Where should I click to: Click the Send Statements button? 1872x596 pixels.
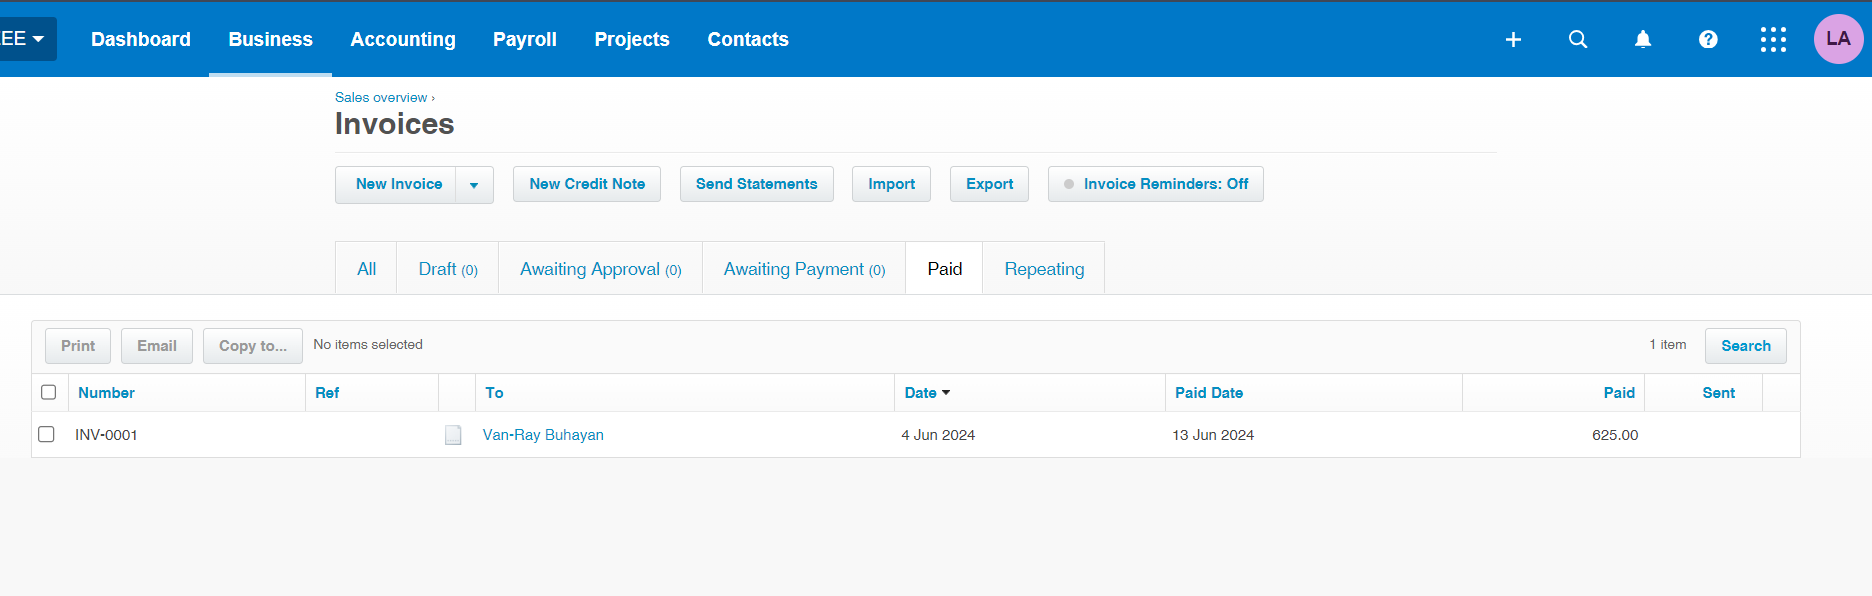coord(756,184)
